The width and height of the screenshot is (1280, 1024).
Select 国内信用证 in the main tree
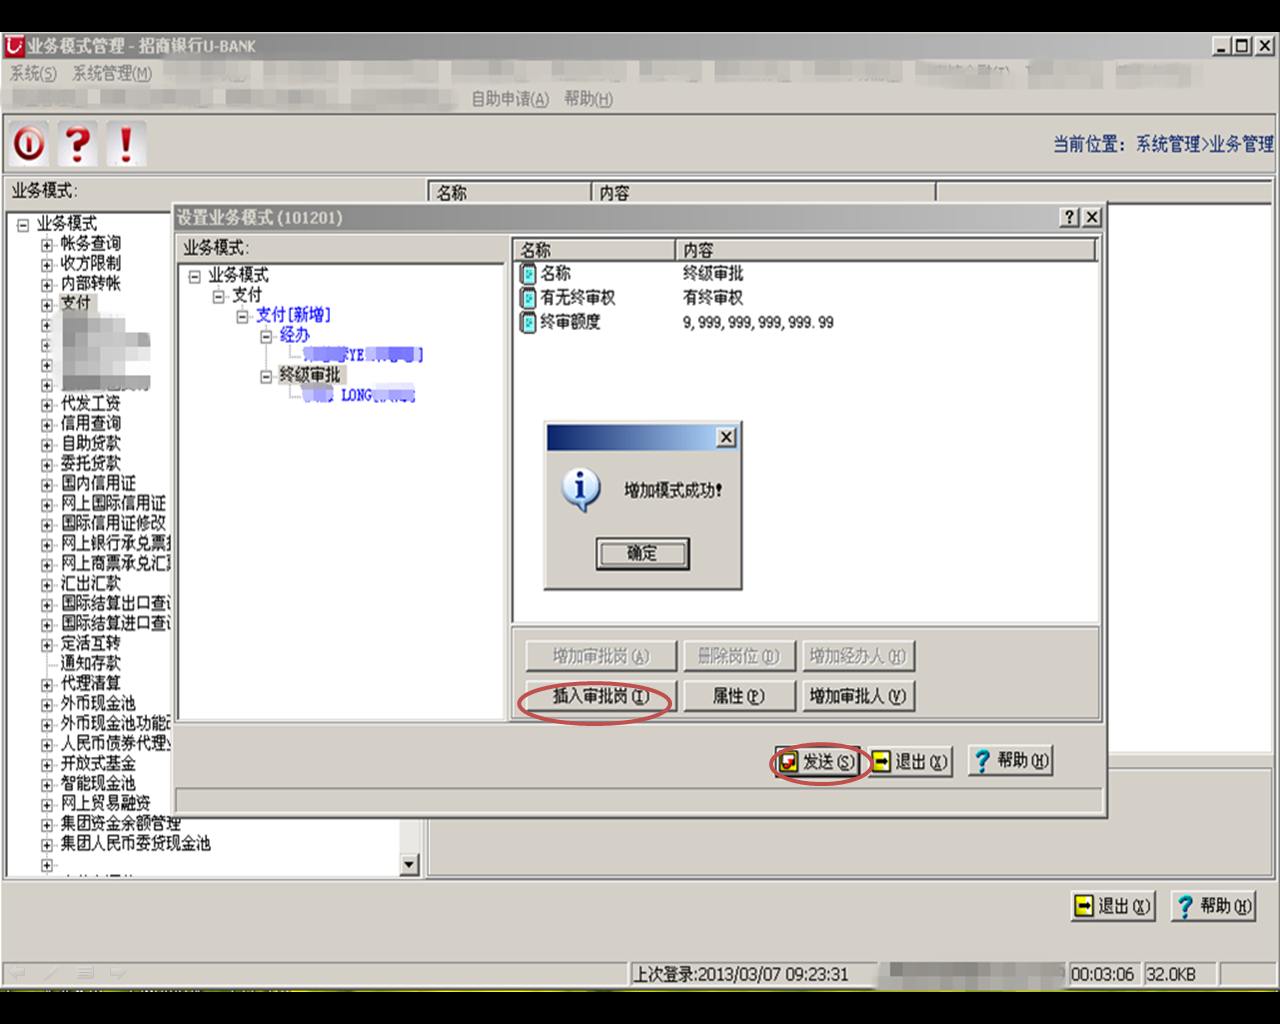98,483
